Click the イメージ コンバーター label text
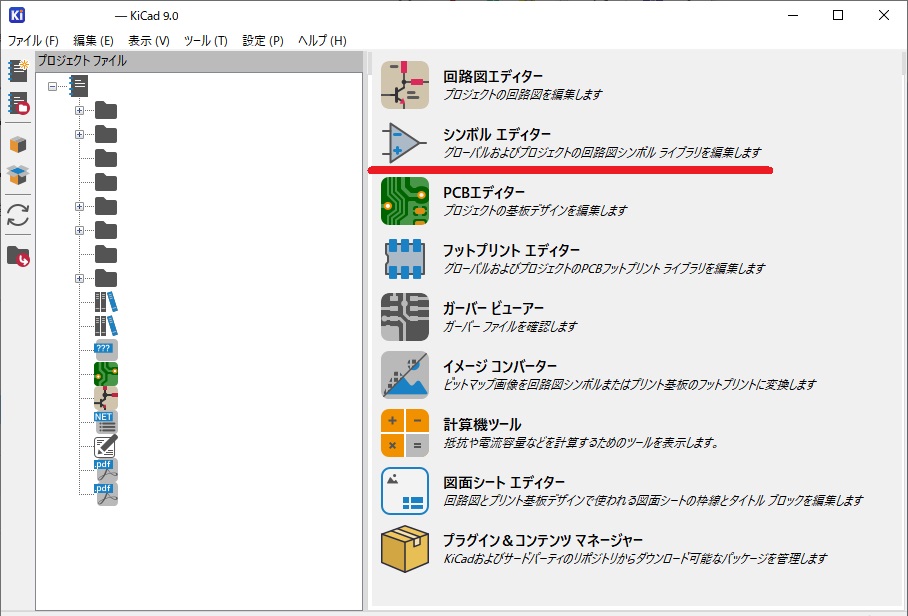Viewport: 908px width, 616px height. [x=500, y=366]
